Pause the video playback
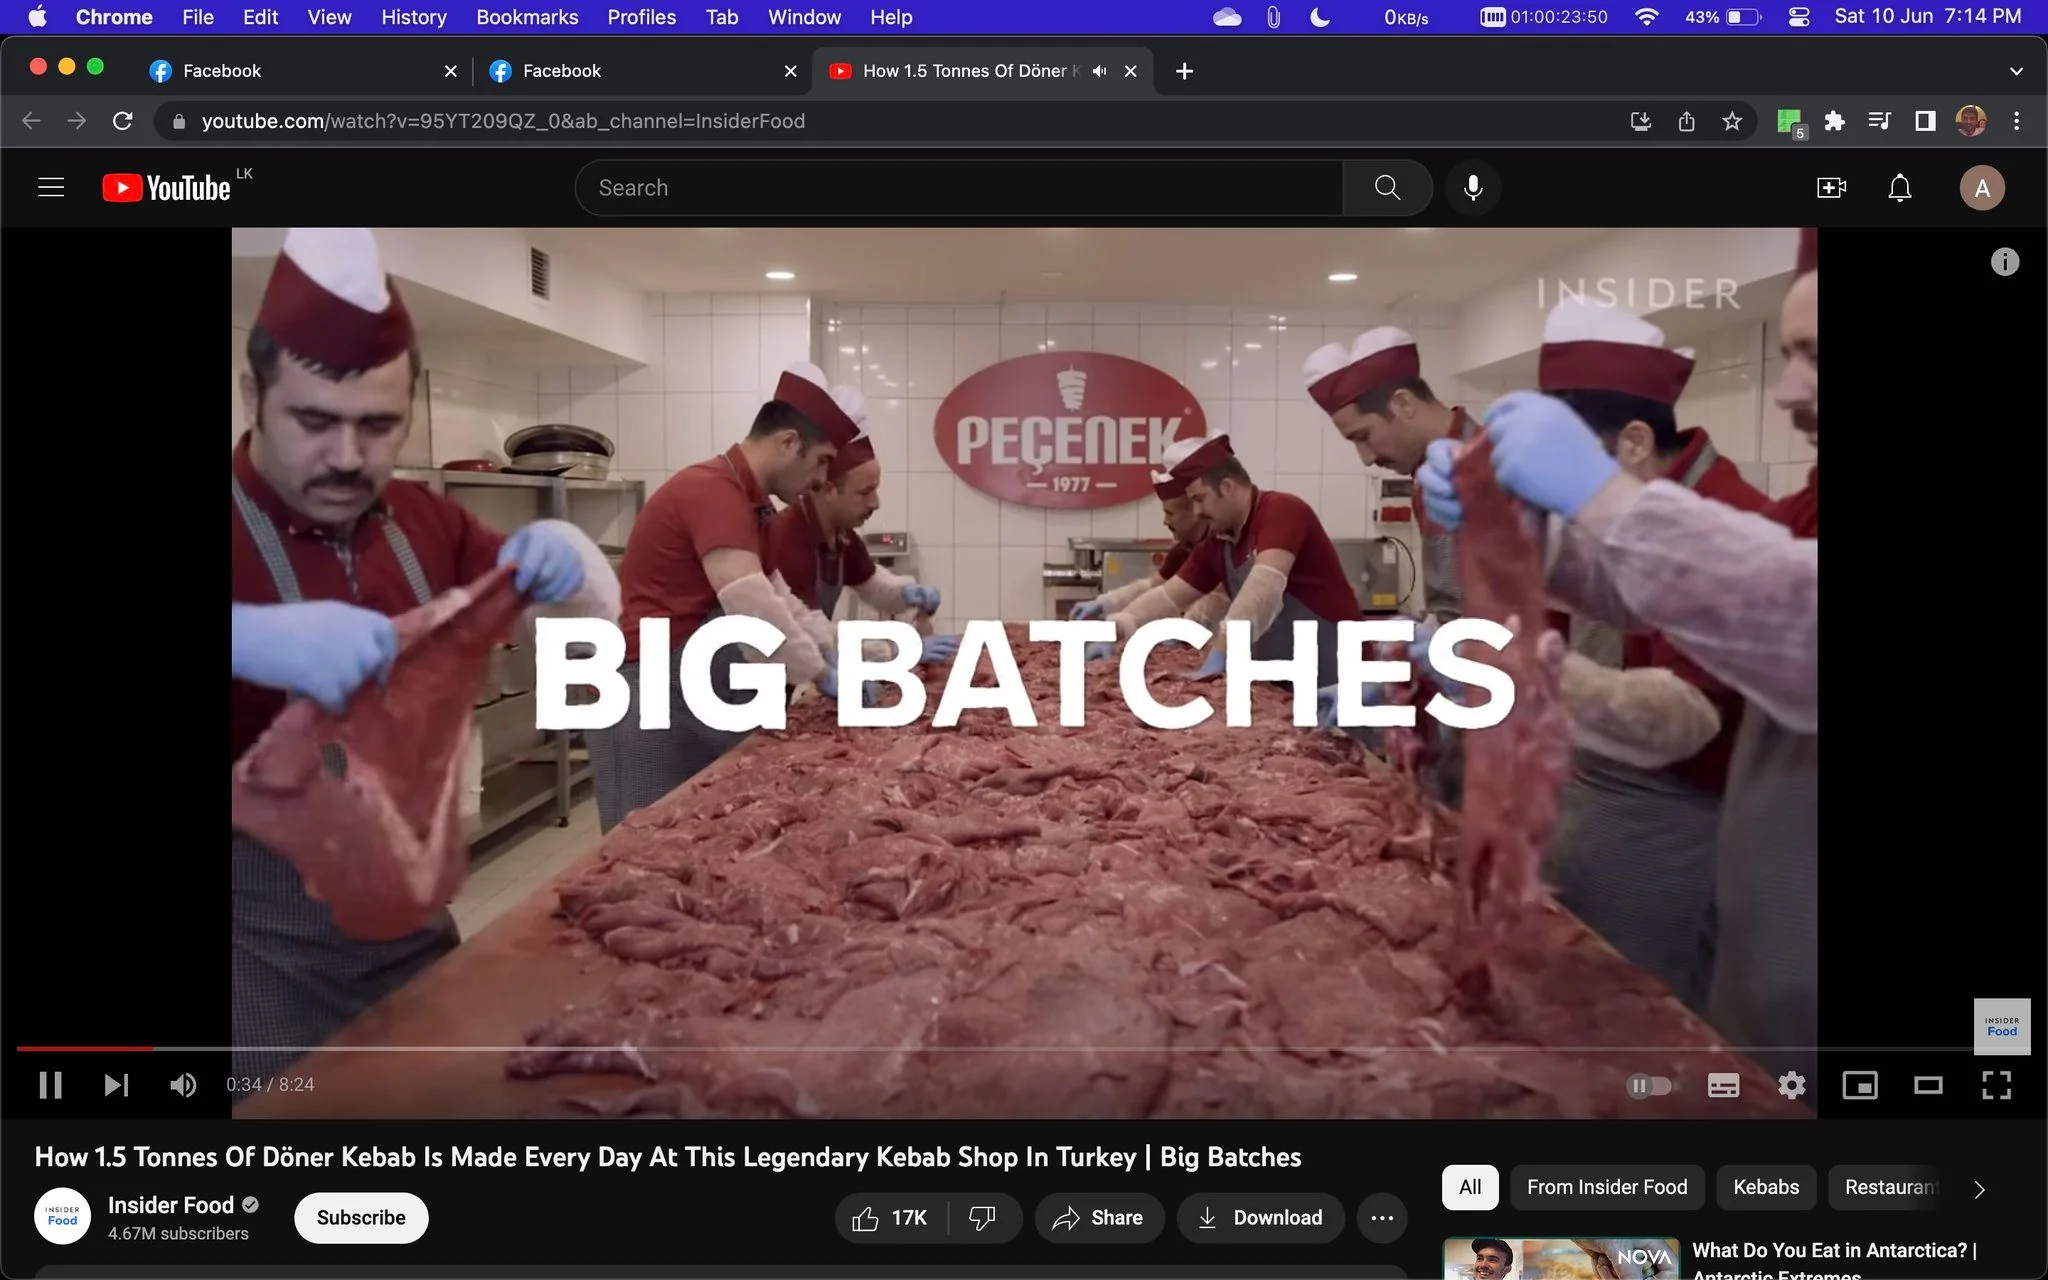The width and height of the screenshot is (2048, 1280). click(51, 1085)
